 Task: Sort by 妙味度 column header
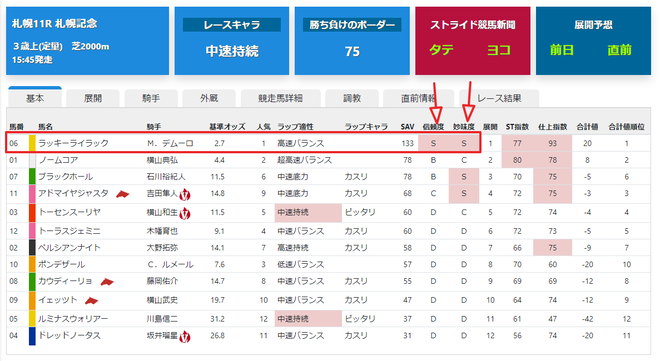(x=464, y=127)
